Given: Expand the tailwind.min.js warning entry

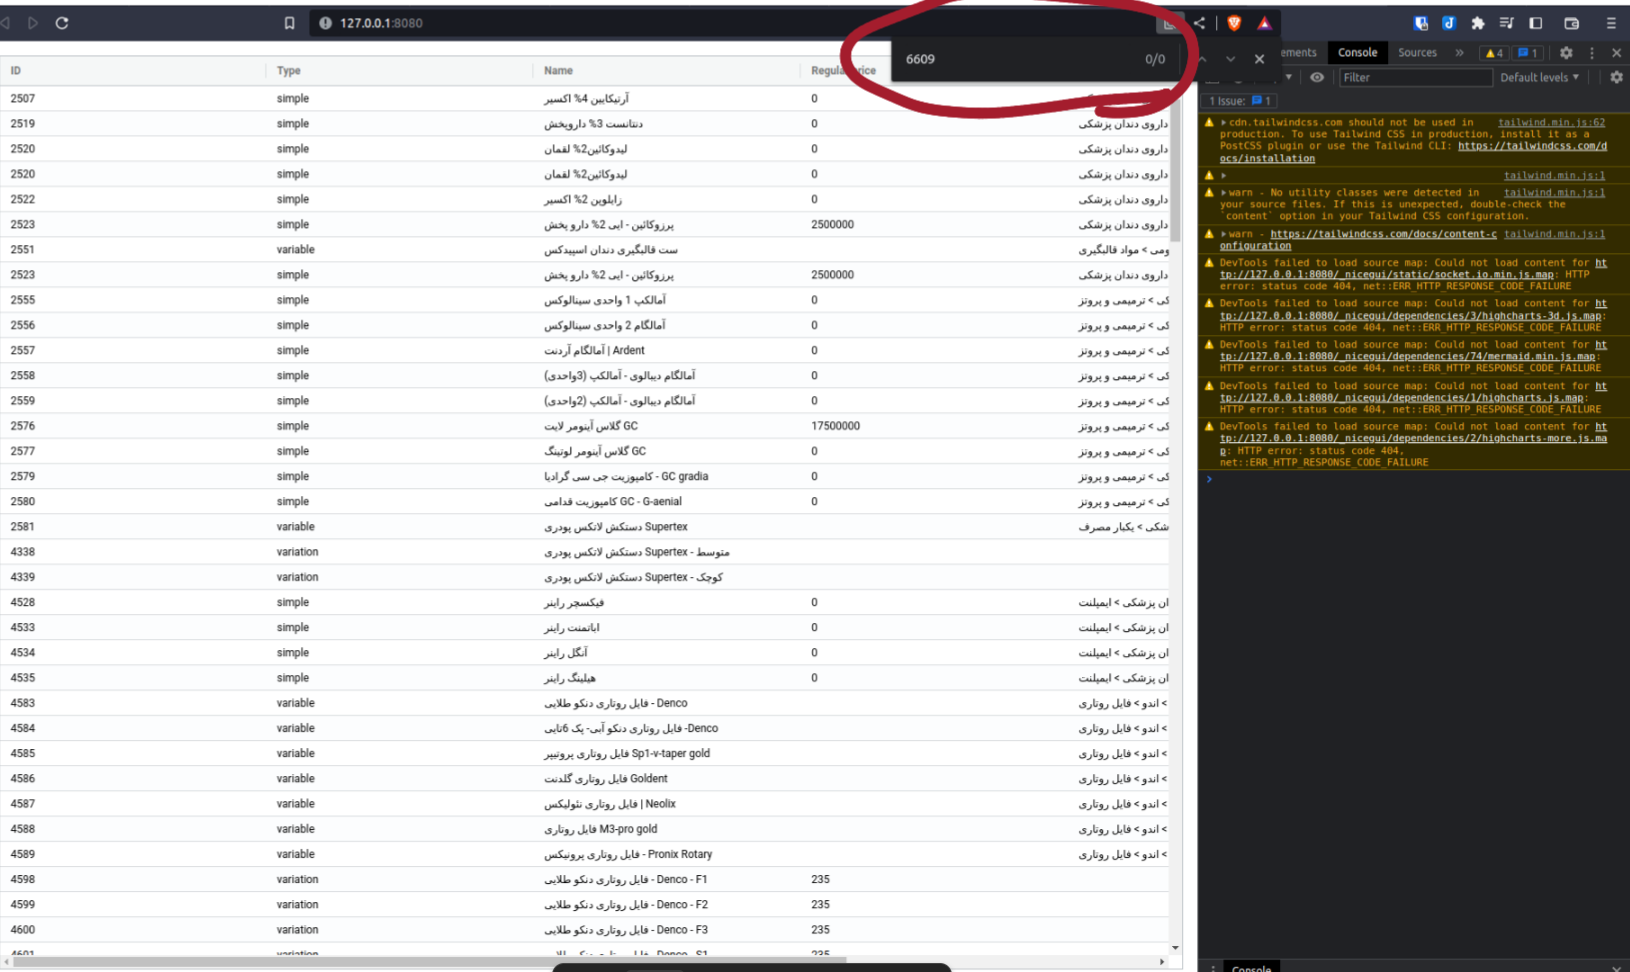Looking at the screenshot, I should 1222,175.
